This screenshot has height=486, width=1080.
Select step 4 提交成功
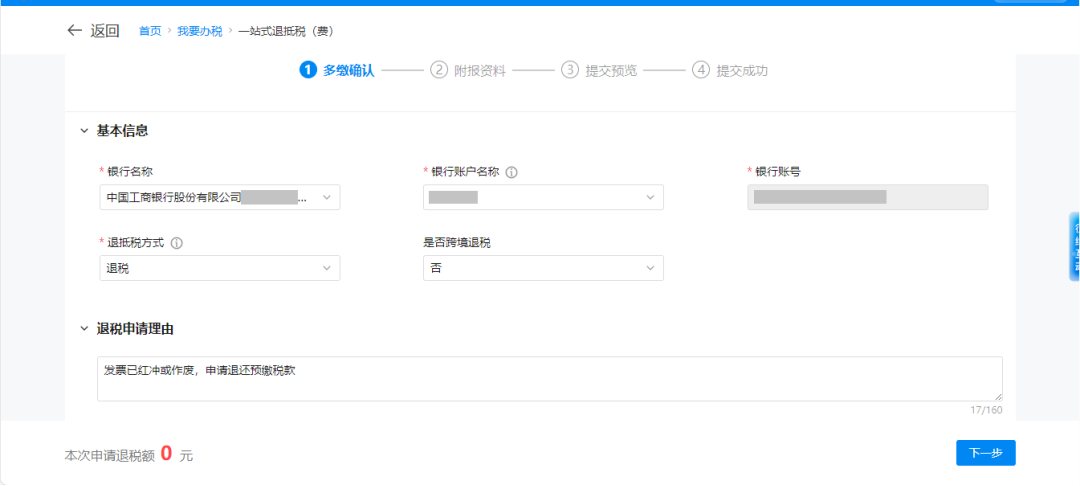730,70
